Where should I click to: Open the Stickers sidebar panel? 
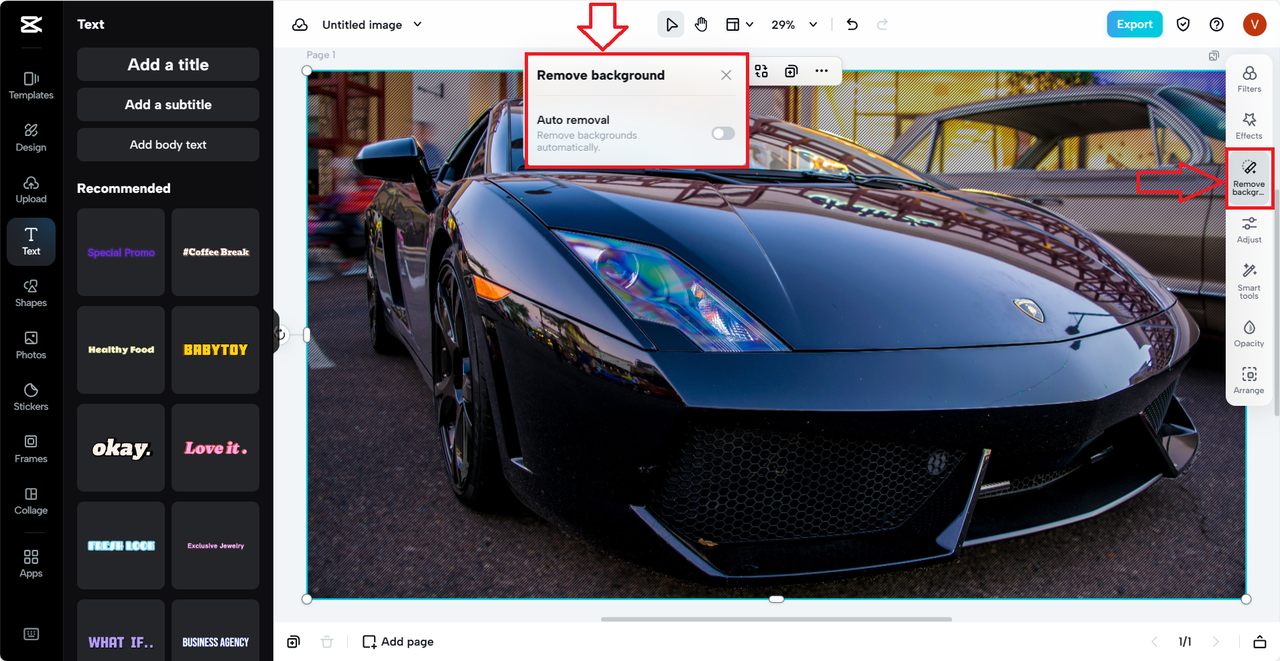coord(31,397)
